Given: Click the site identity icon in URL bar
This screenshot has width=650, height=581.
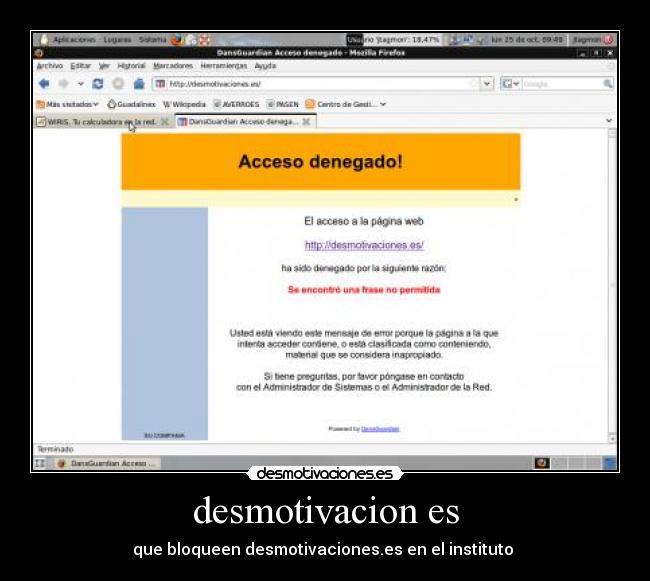Looking at the screenshot, I should tap(160, 84).
